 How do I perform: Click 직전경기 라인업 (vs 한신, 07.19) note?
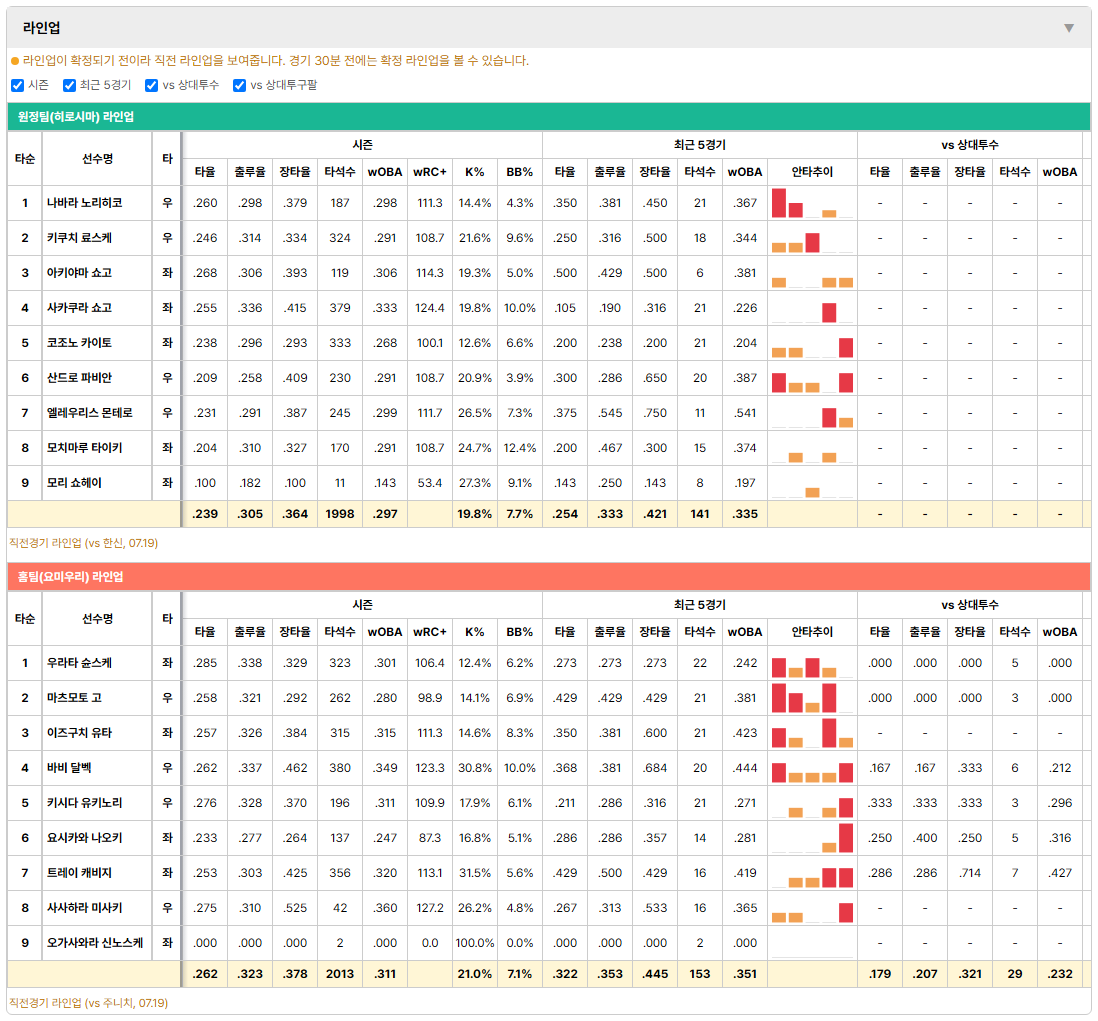83,543
